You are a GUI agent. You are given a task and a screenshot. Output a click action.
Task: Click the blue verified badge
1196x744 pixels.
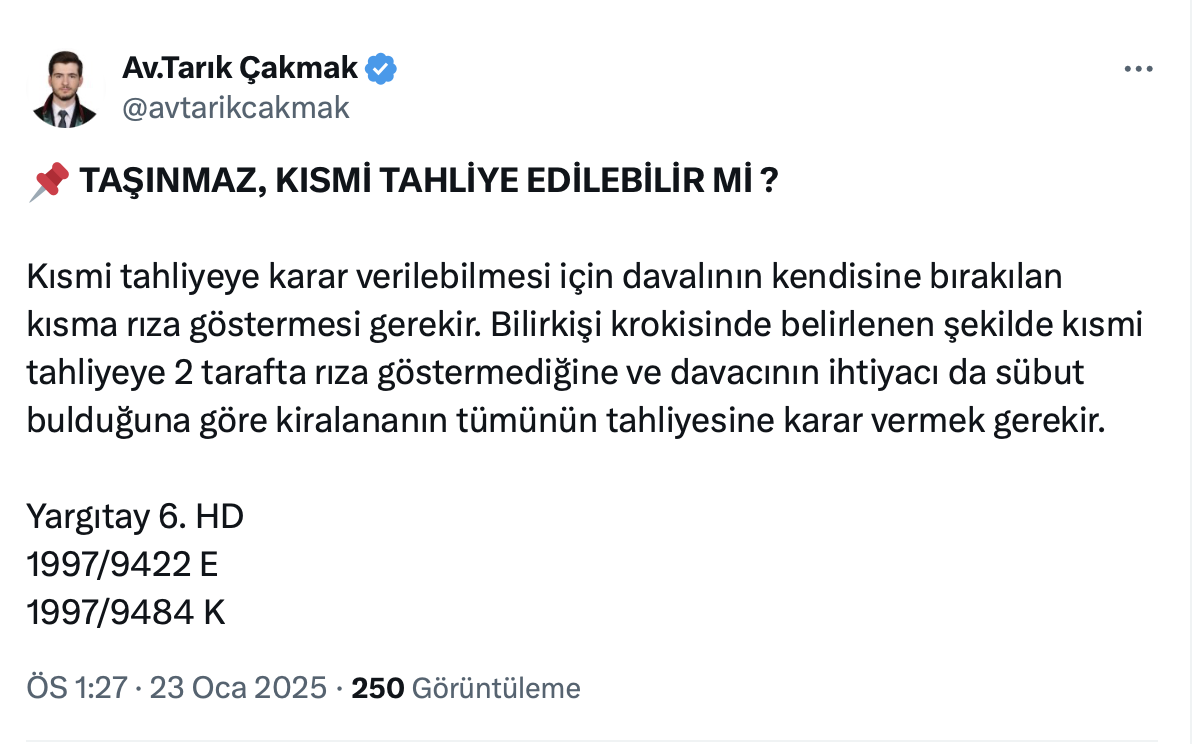[x=382, y=68]
